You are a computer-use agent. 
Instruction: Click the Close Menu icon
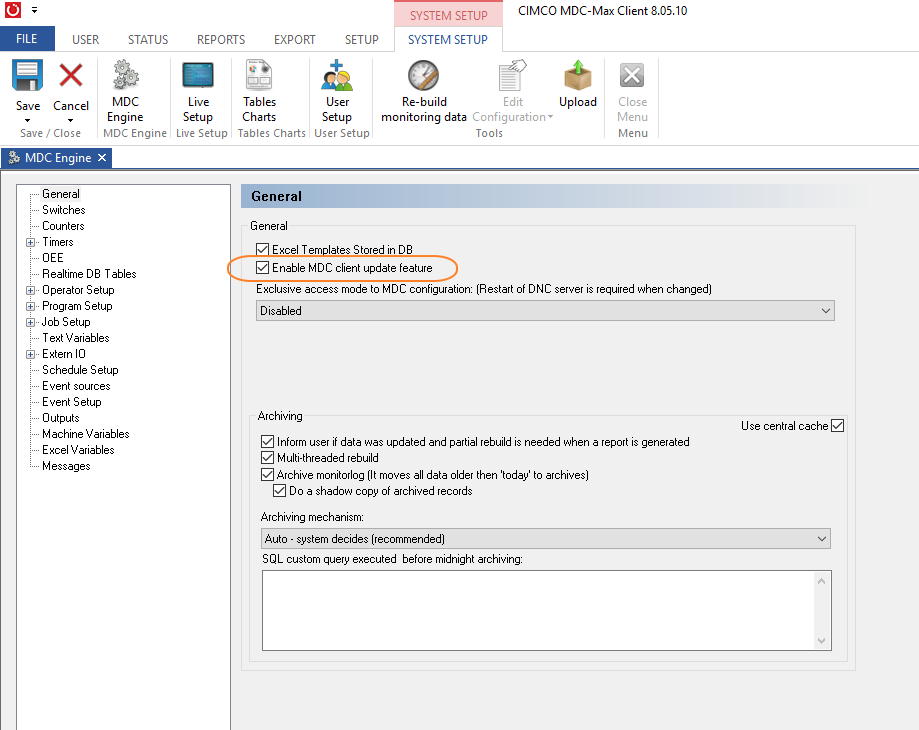point(632,75)
